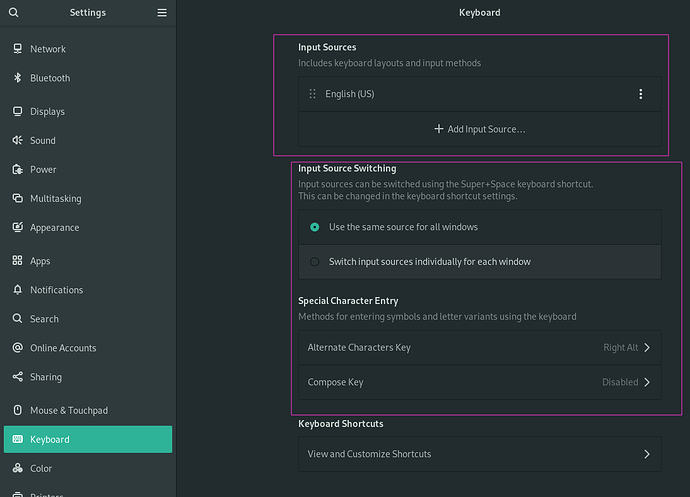This screenshot has width=690, height=497.
Task: Click the search magnifier in Settings header
Action: tap(12, 13)
